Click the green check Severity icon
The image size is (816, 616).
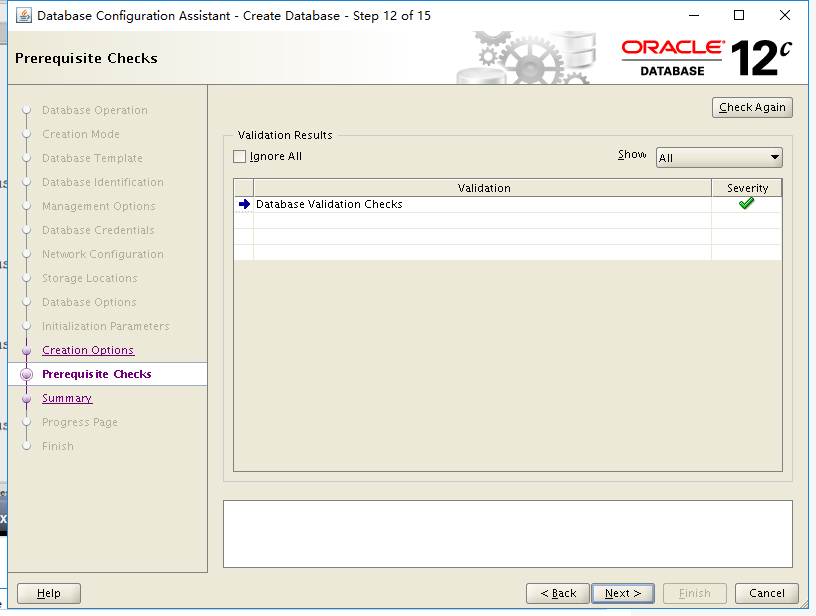tap(747, 203)
